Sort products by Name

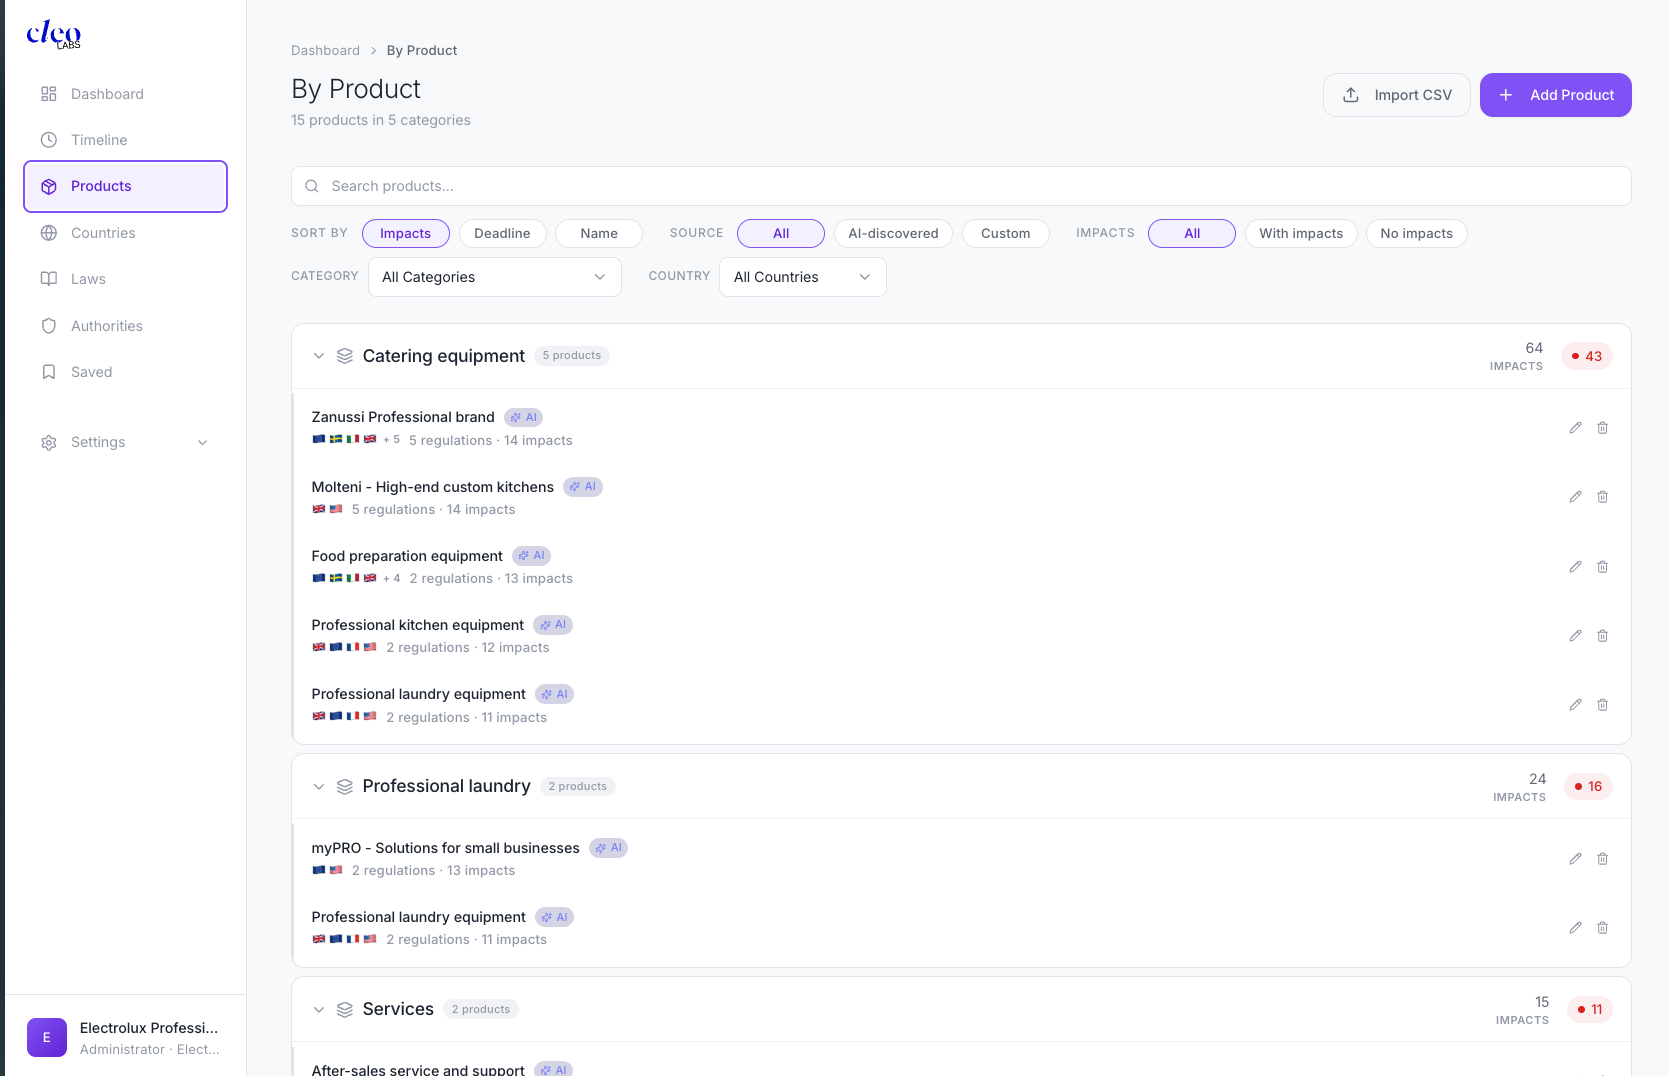pyautogui.click(x=599, y=234)
